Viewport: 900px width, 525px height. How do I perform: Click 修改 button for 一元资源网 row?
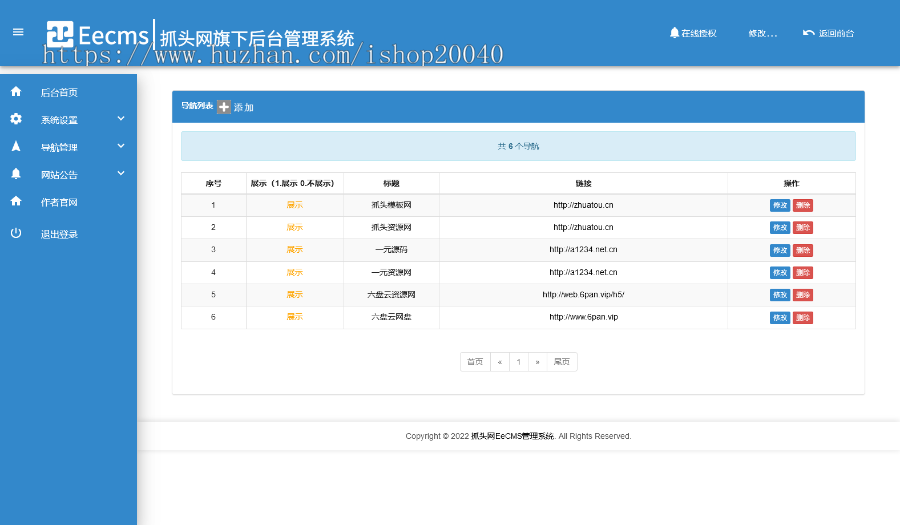(x=780, y=273)
